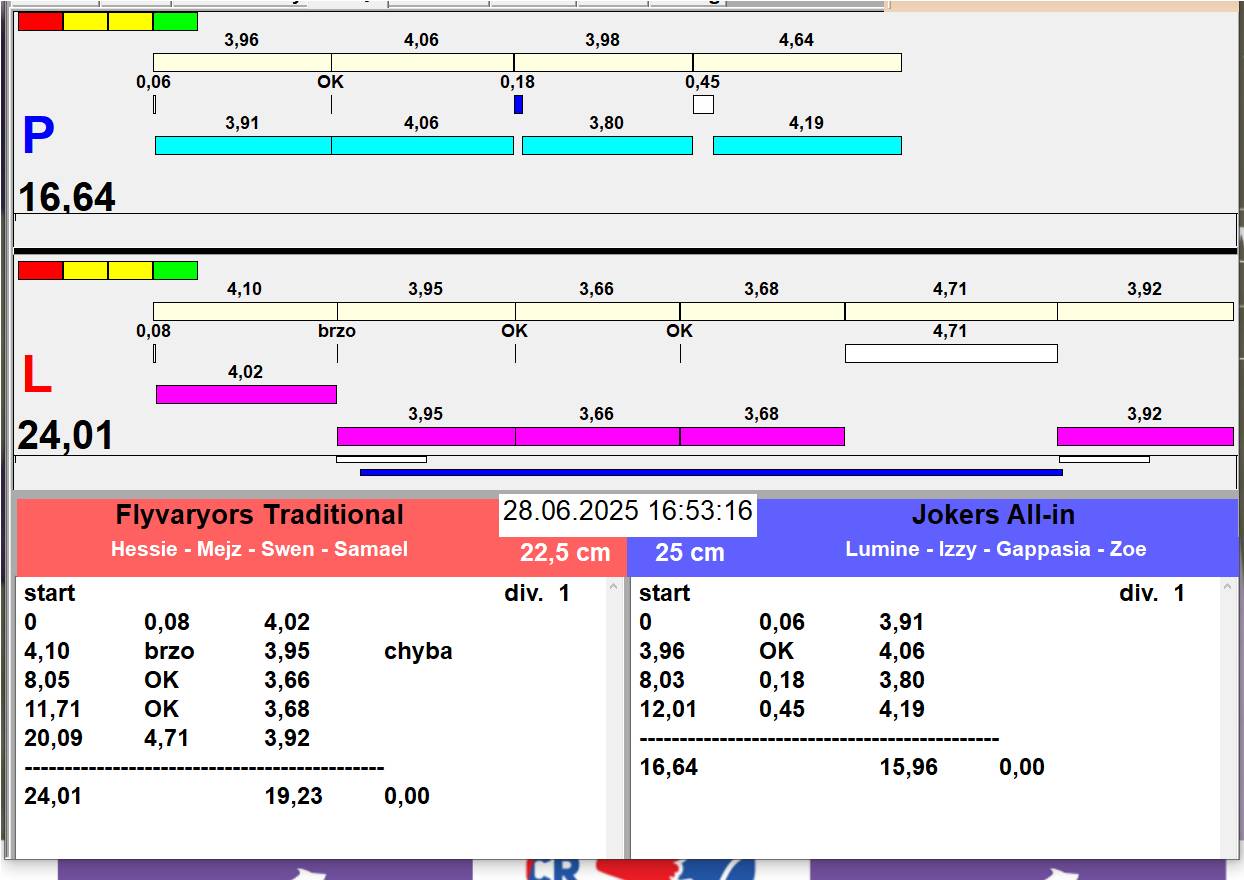Select the cyan 4,19 run bar
Screen dimensions: 1244x880
(x=807, y=145)
